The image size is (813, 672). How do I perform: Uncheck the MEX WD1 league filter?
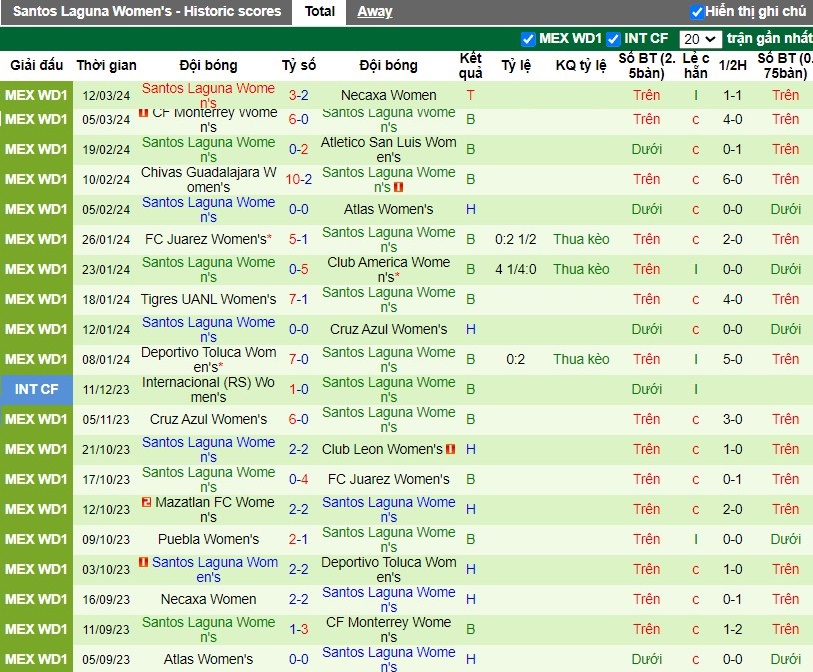point(528,39)
